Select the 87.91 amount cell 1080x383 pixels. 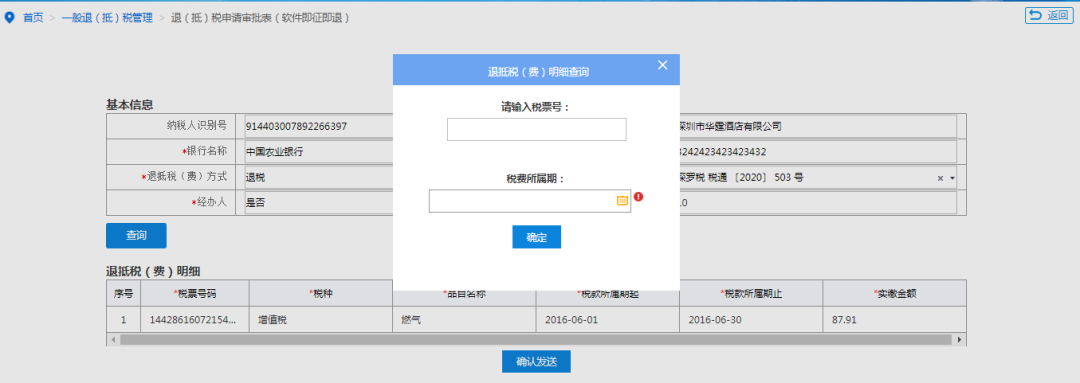[x=894, y=320]
